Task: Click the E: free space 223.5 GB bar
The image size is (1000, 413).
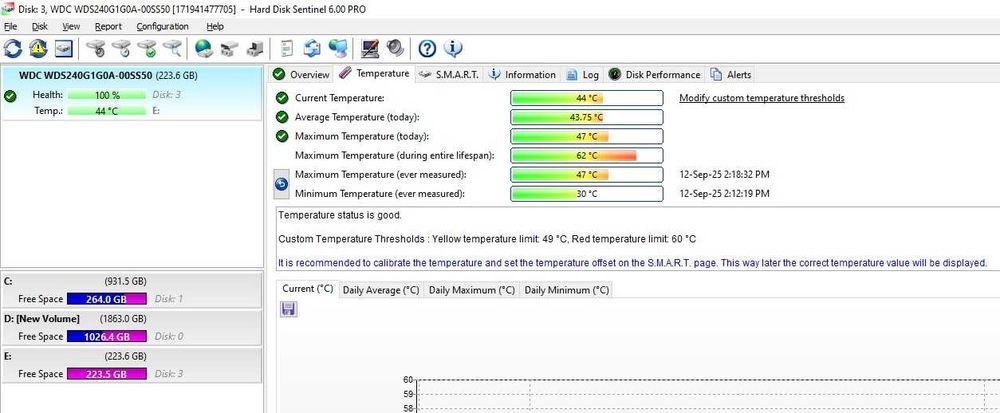Action: 107,374
